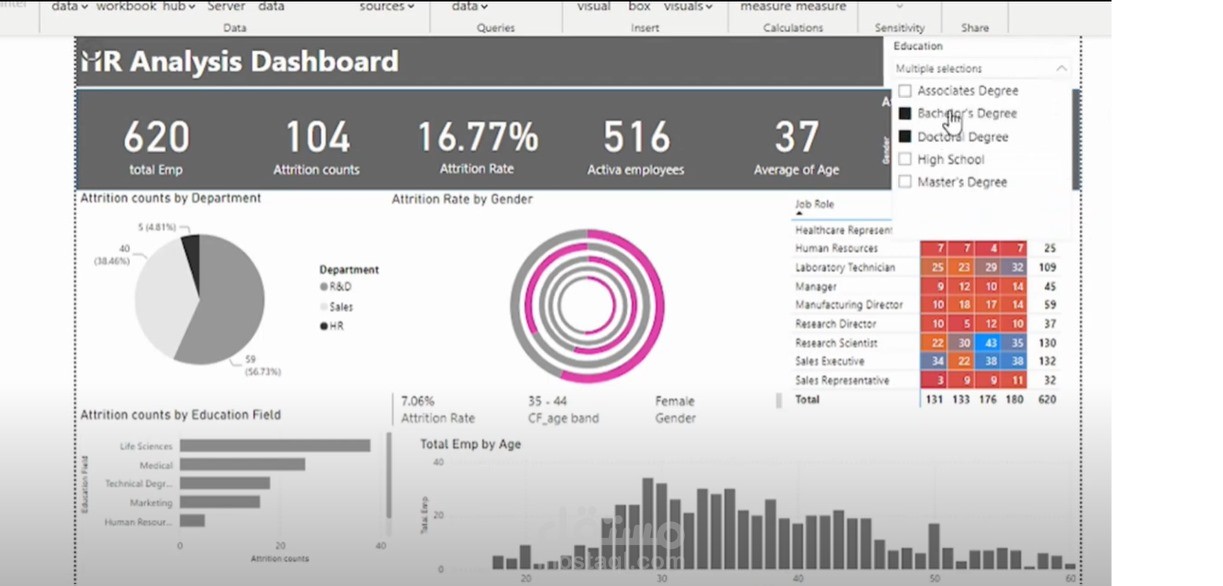Click the 'Total Emp by Age' chart title
The height and width of the screenshot is (586, 1223).
click(x=470, y=444)
